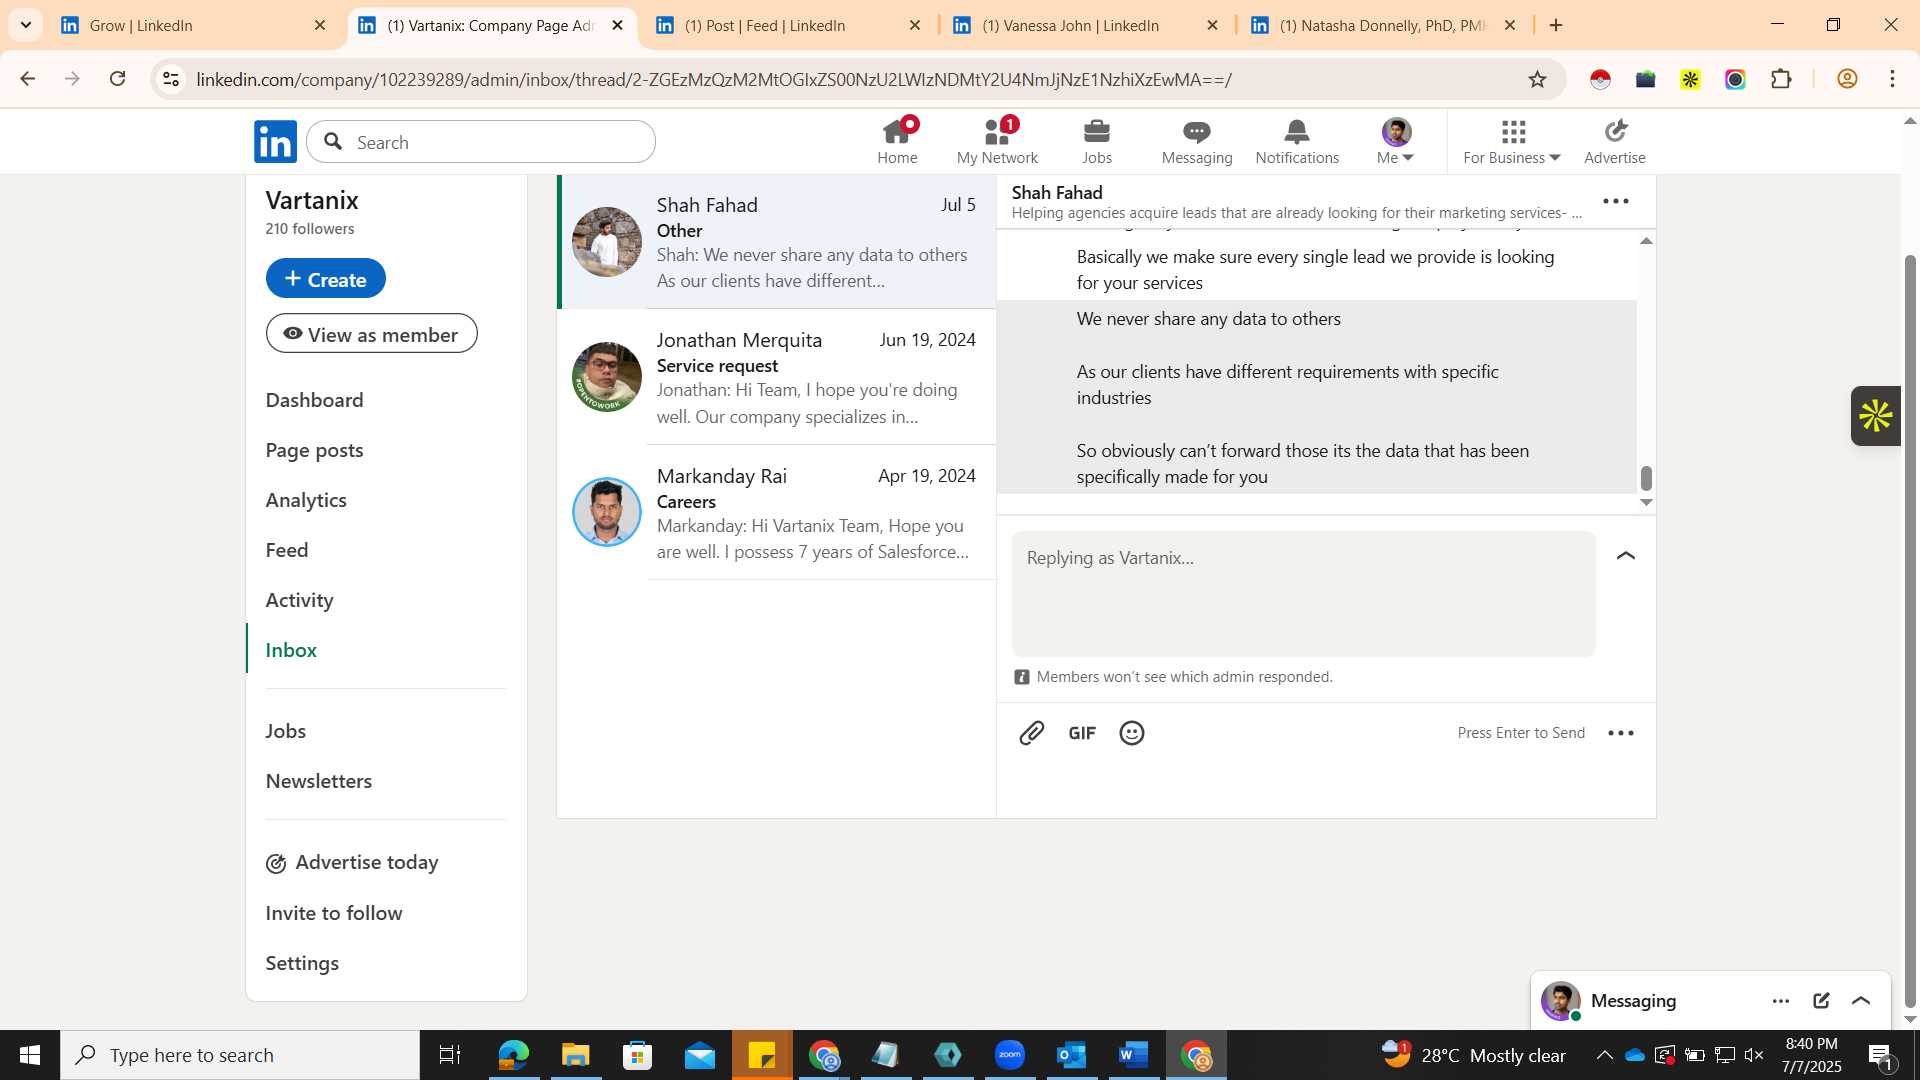Expand the For Business menu

[1512, 141]
